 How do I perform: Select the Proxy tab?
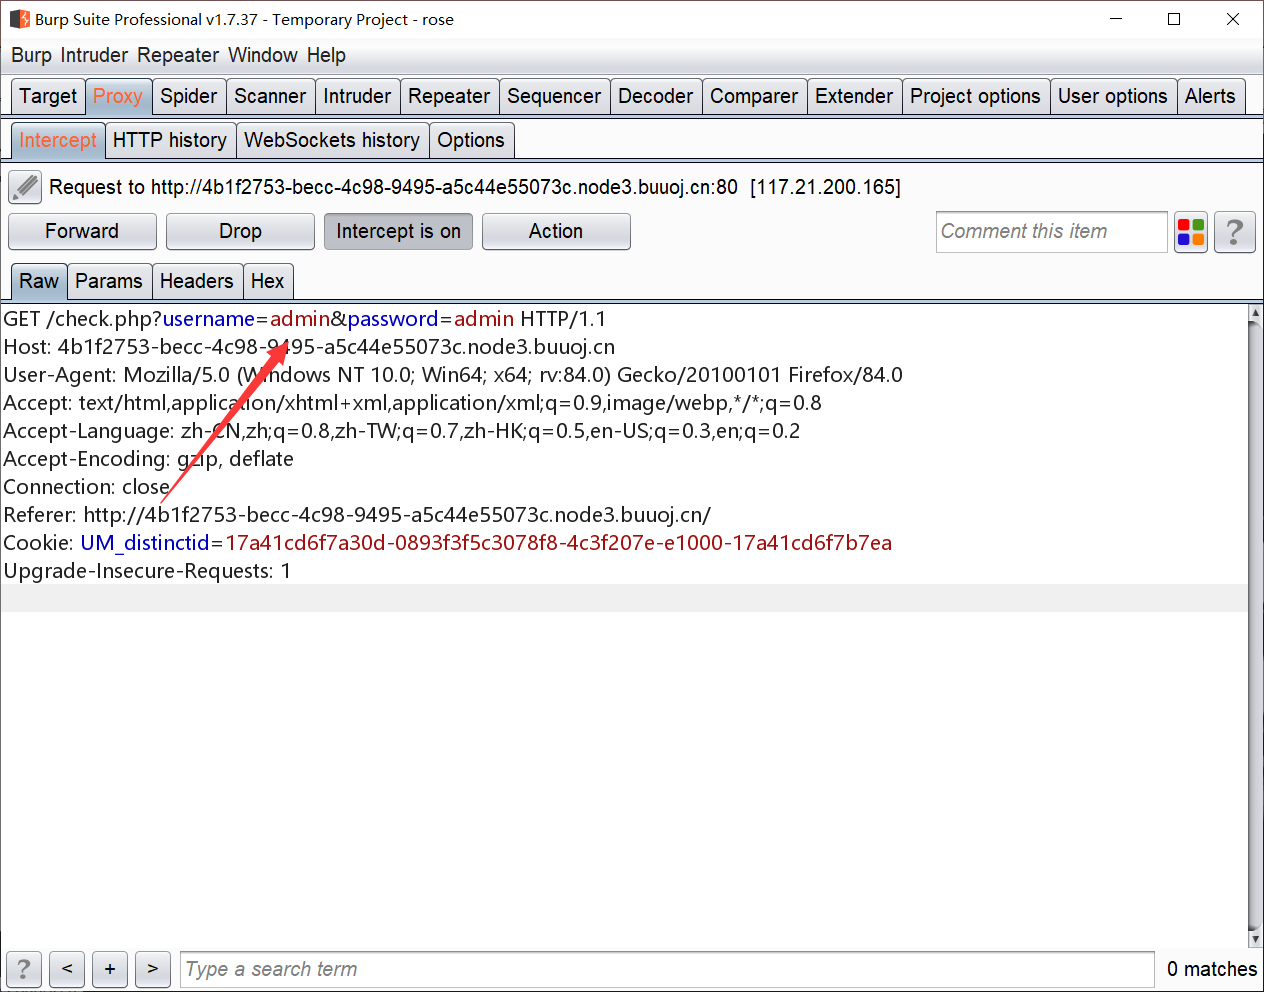coord(118,96)
